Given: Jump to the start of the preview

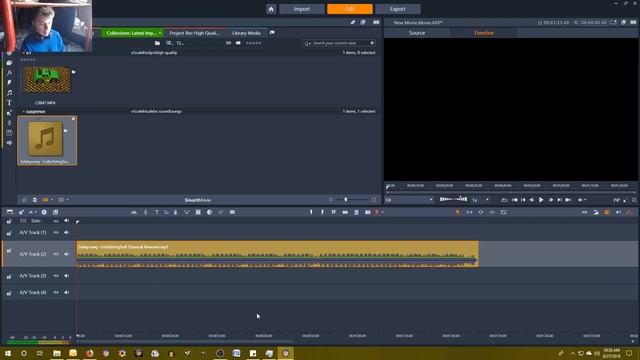Looking at the screenshot, I should (514, 200).
